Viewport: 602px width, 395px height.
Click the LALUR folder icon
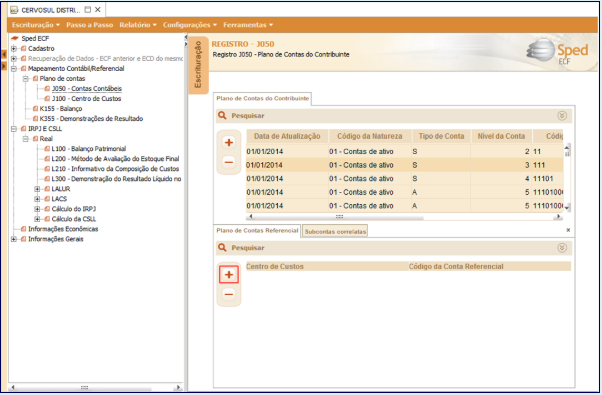[x=47, y=189]
